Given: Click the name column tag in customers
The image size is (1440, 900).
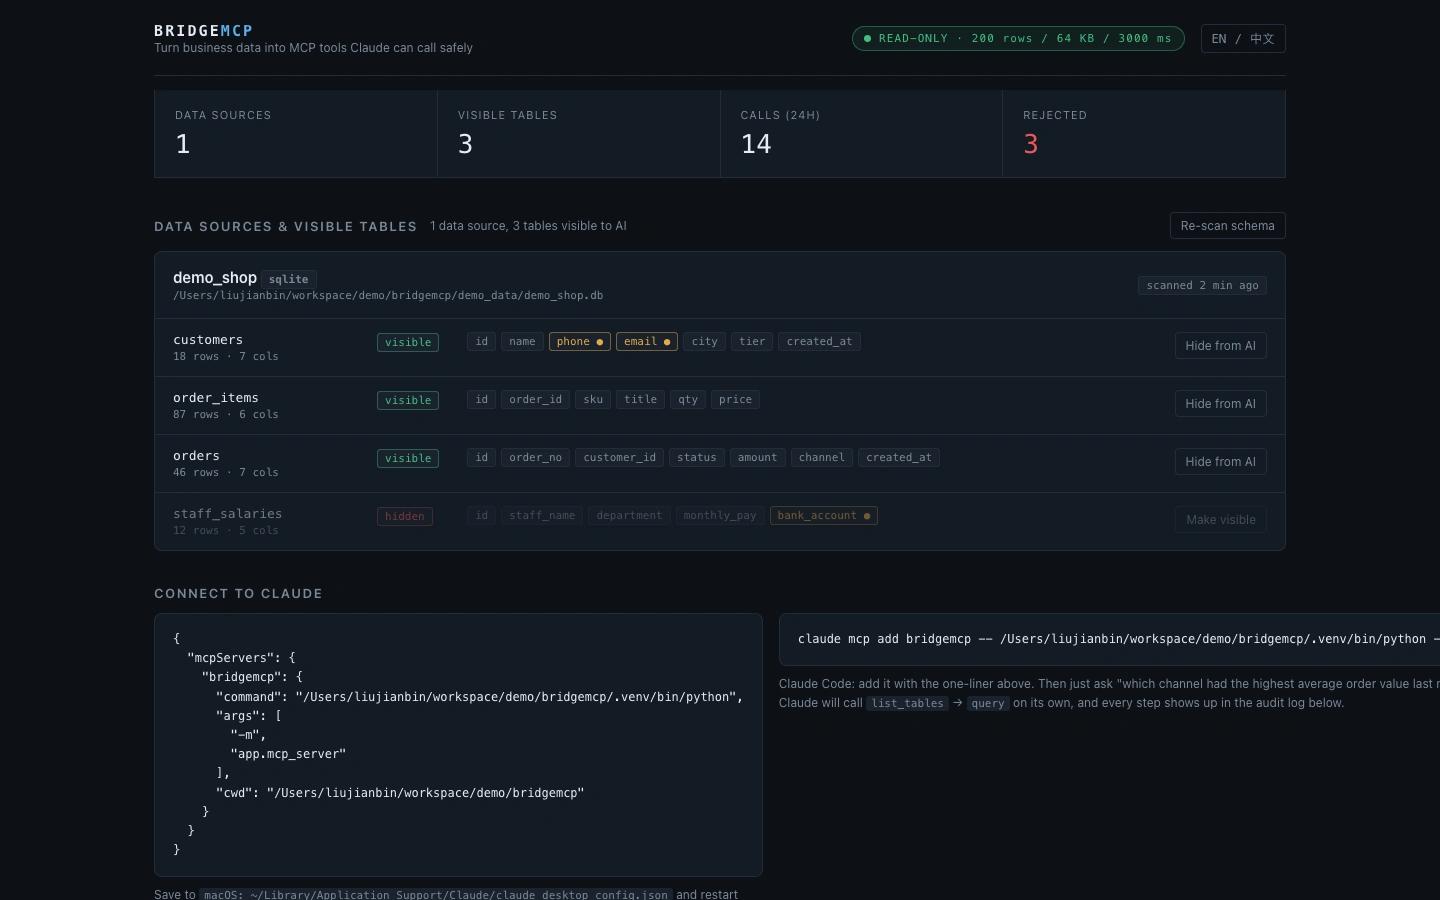Looking at the screenshot, I should [522, 342].
